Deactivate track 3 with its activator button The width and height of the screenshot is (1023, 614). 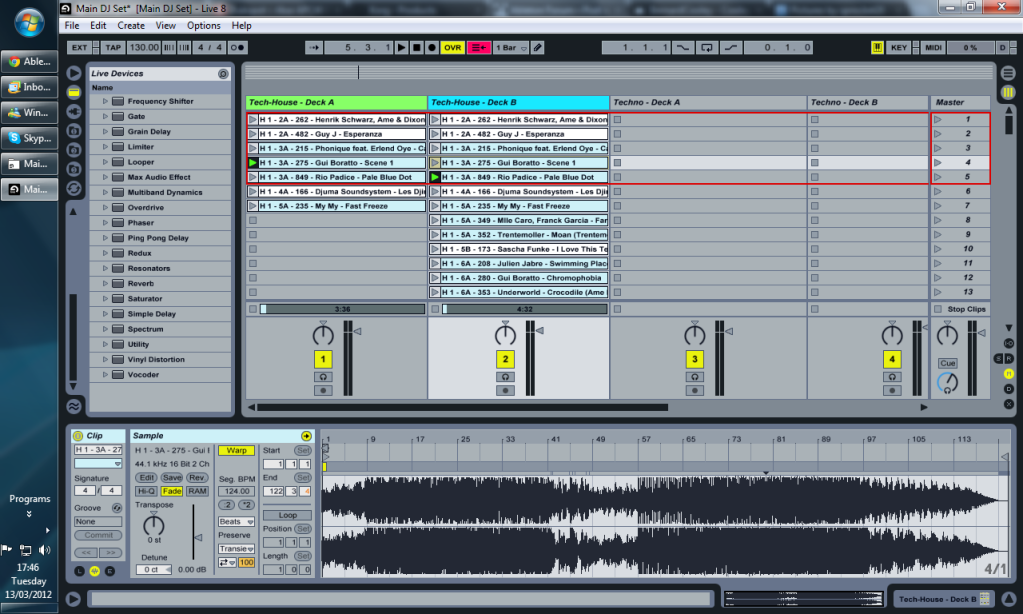coord(694,359)
